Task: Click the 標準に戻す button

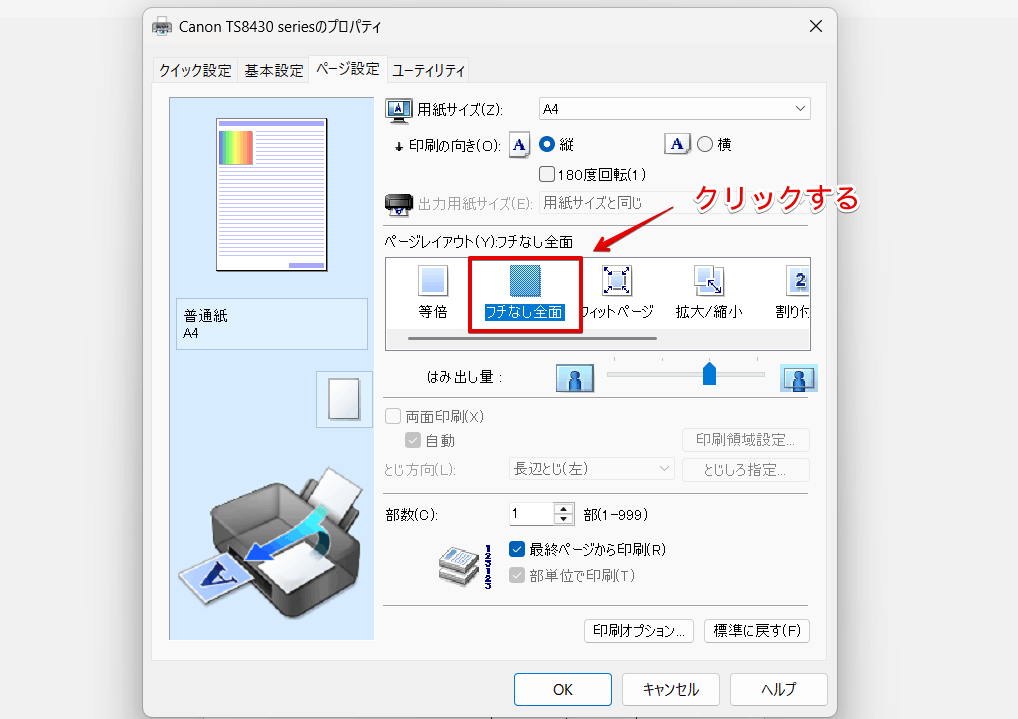Action: click(757, 631)
